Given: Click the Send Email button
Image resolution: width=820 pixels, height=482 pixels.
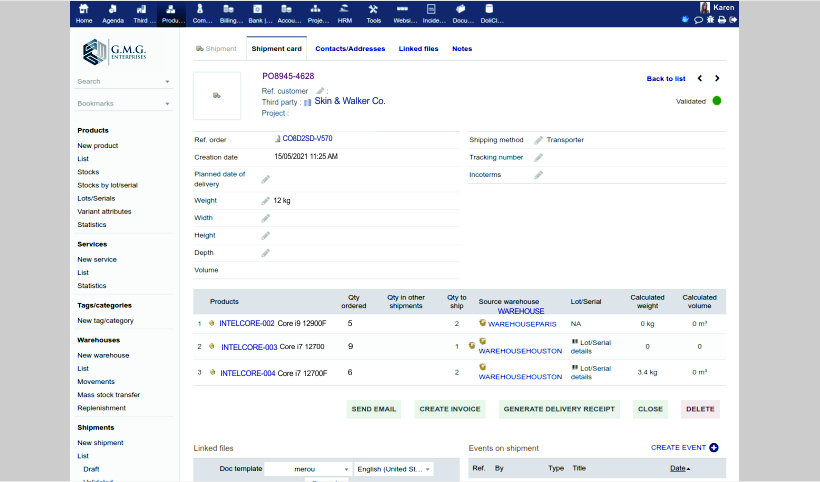Looking at the screenshot, I should (375, 409).
